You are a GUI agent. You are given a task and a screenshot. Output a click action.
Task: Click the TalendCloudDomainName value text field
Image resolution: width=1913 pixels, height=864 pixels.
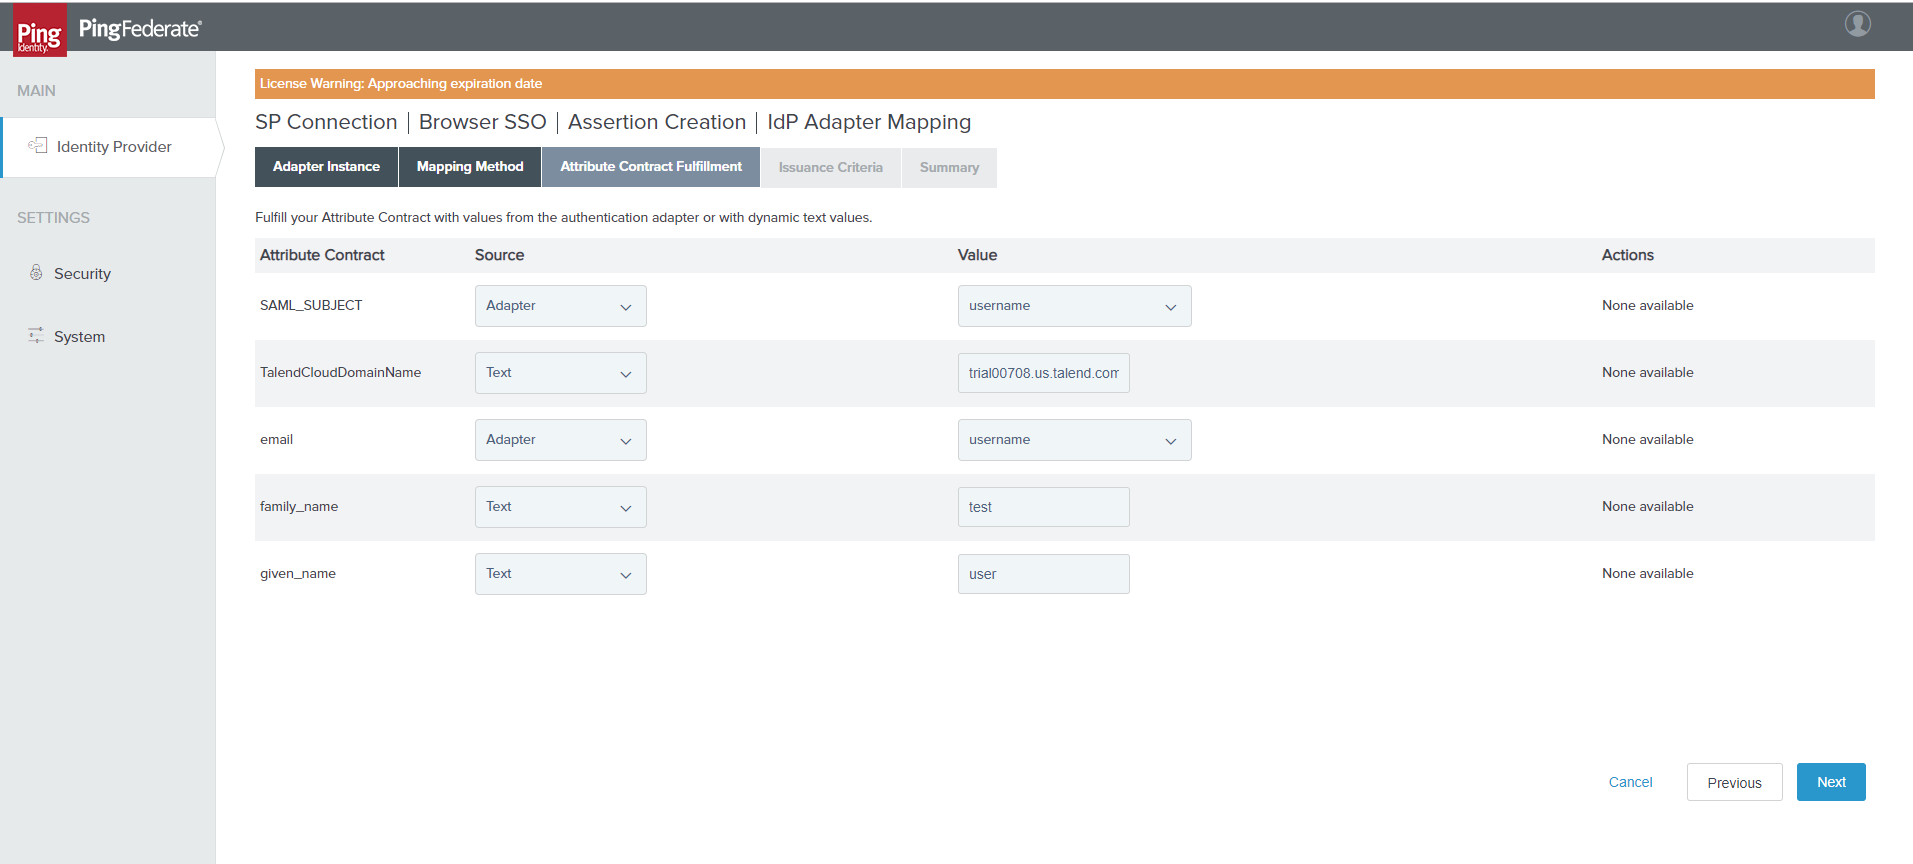pos(1044,373)
